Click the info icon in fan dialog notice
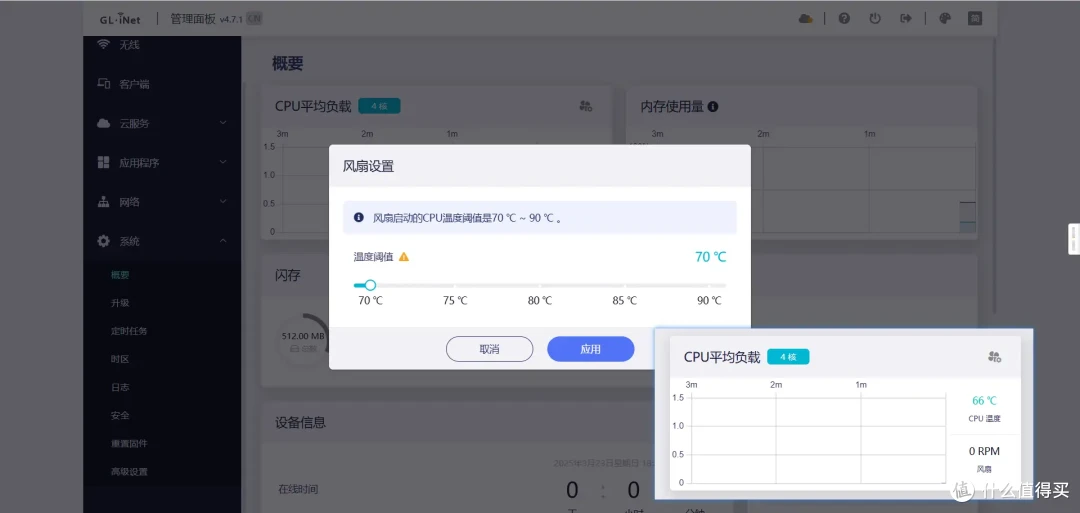 tap(358, 218)
